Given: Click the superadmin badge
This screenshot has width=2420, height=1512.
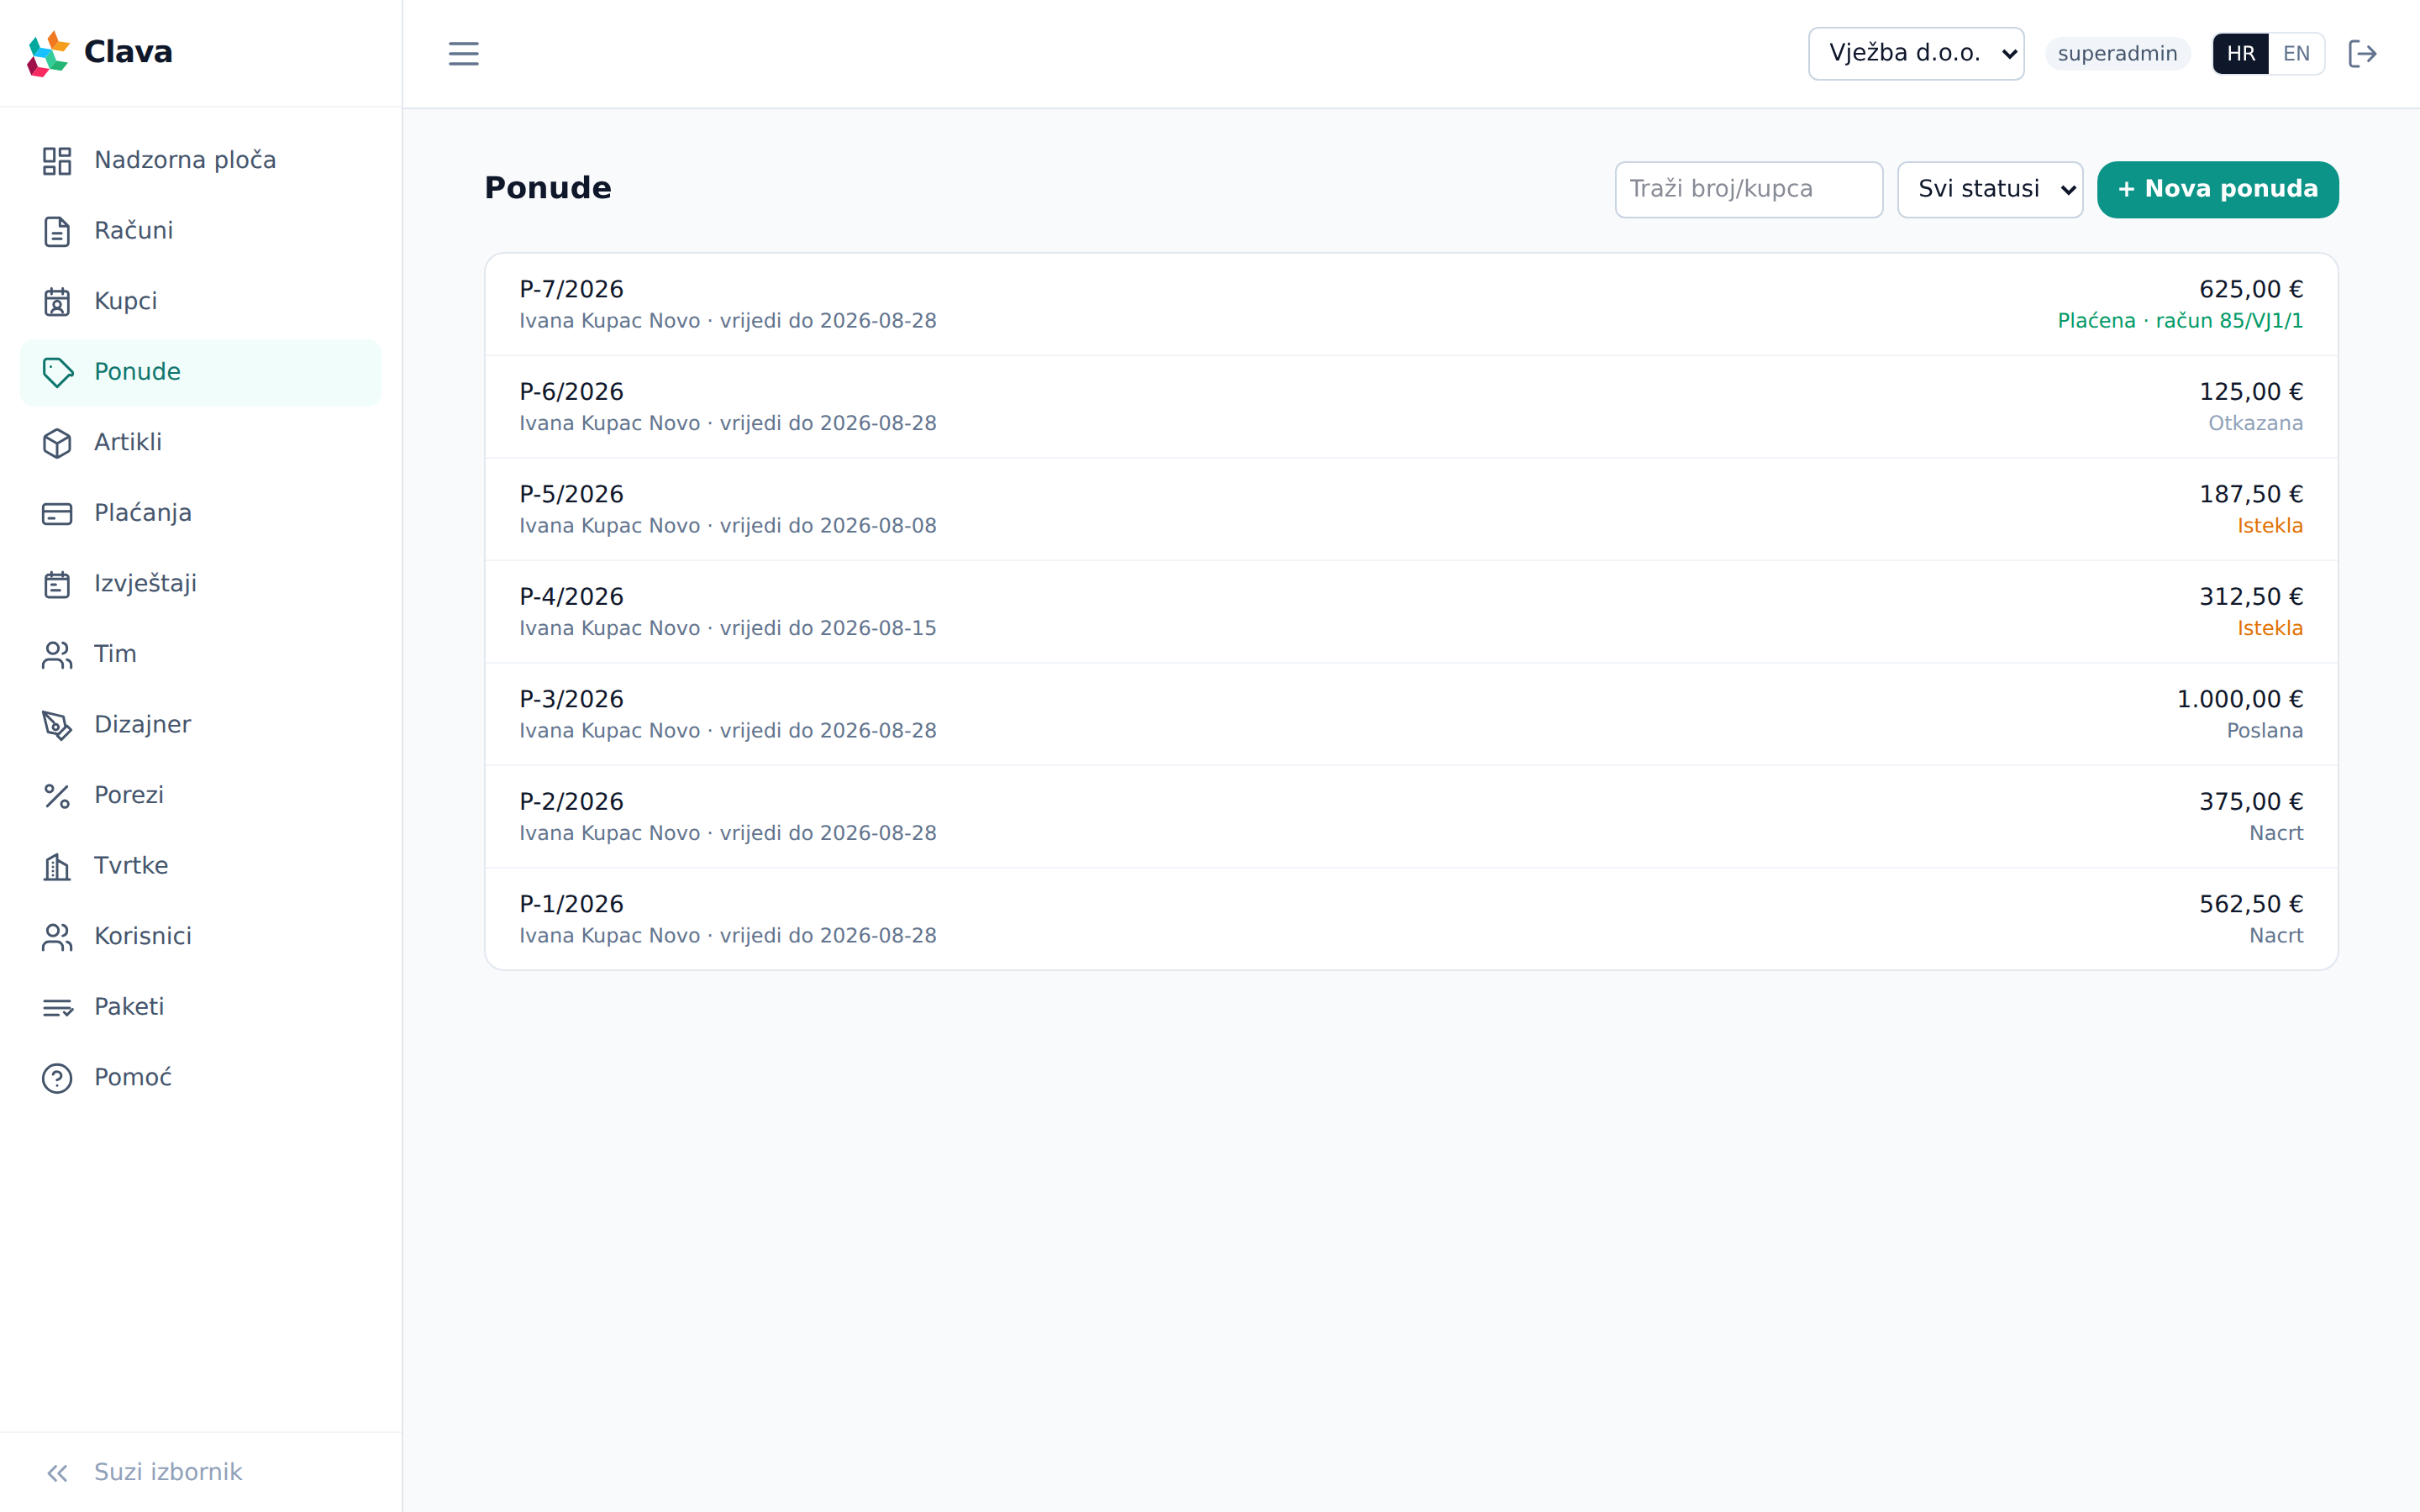Looking at the screenshot, I should [2117, 53].
